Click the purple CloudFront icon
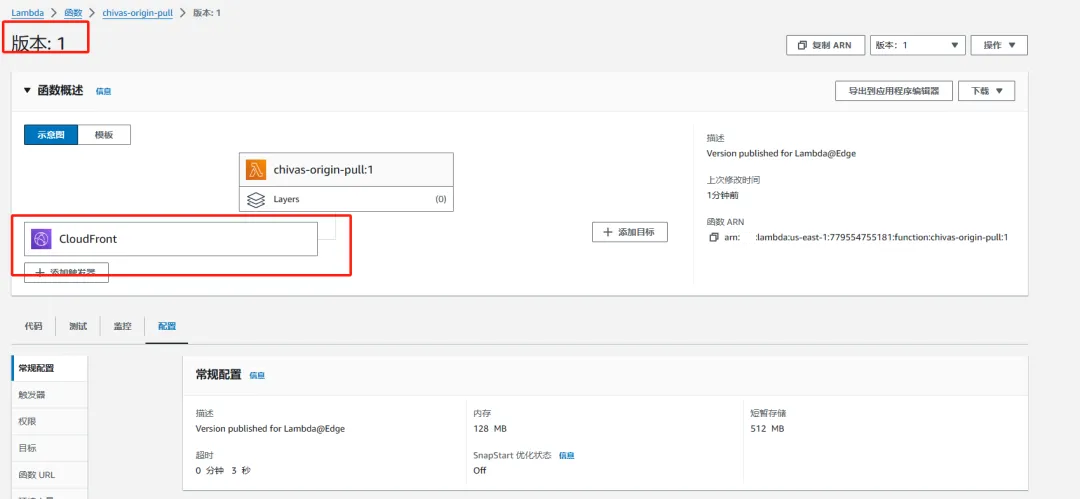The image size is (1080, 499). pyautogui.click(x=41, y=239)
